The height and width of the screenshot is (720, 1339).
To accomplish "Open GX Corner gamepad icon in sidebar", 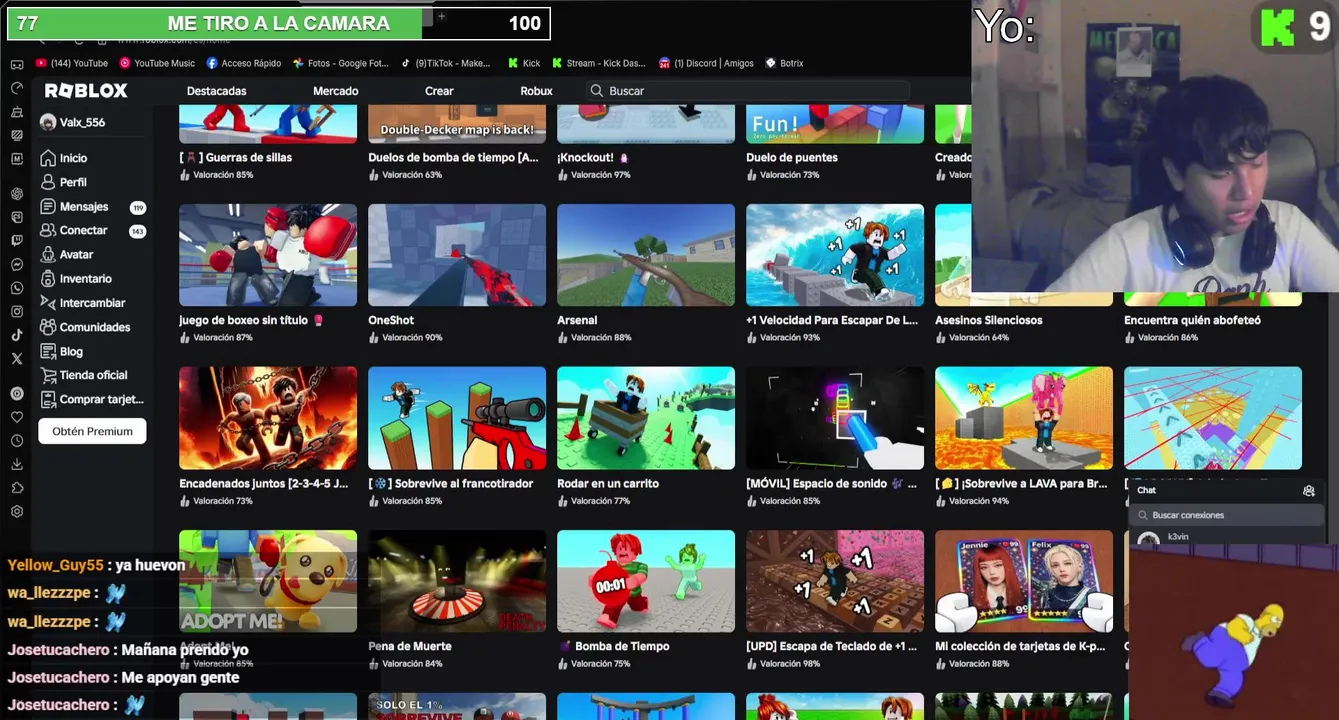I will coord(17,64).
